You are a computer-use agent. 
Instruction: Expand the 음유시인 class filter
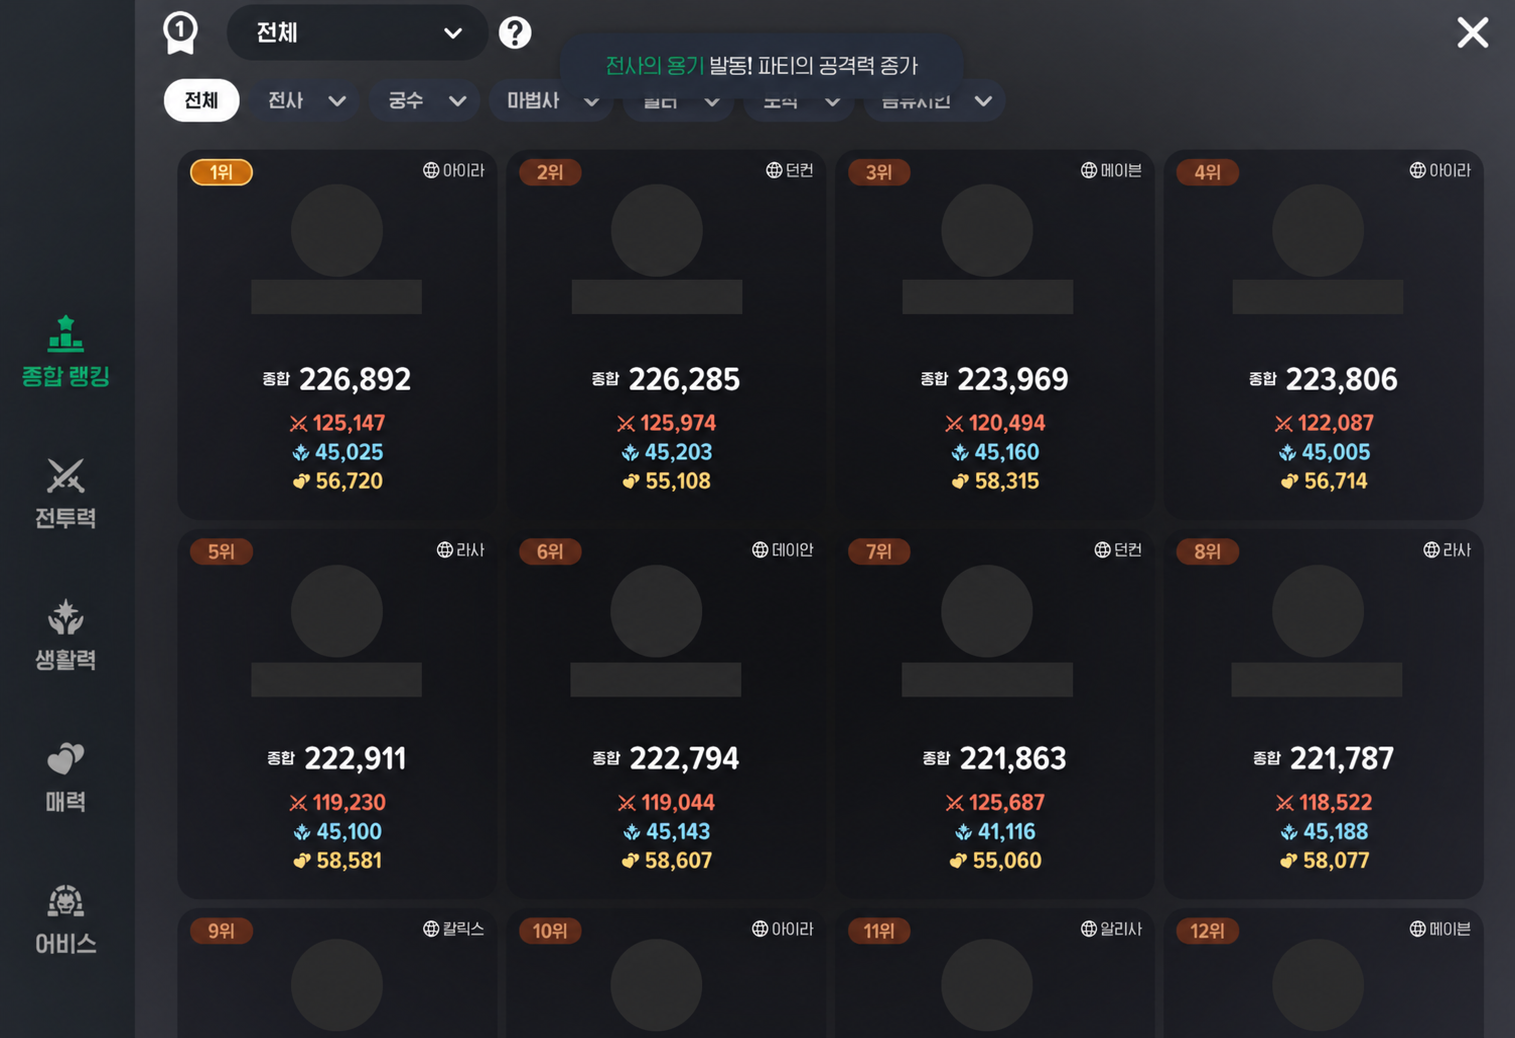(x=934, y=101)
